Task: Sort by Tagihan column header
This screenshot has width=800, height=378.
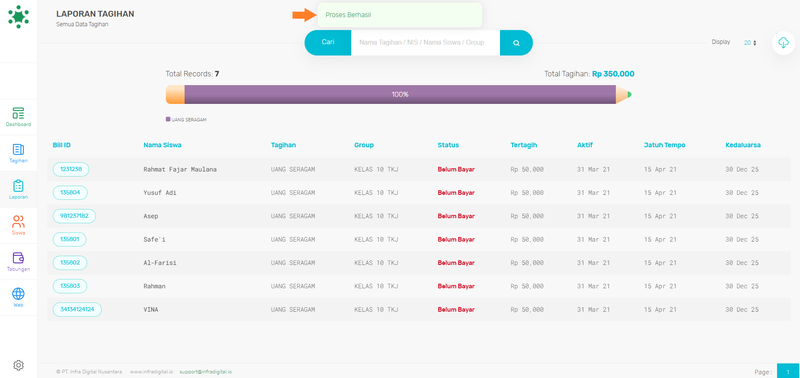Action: pyautogui.click(x=283, y=145)
